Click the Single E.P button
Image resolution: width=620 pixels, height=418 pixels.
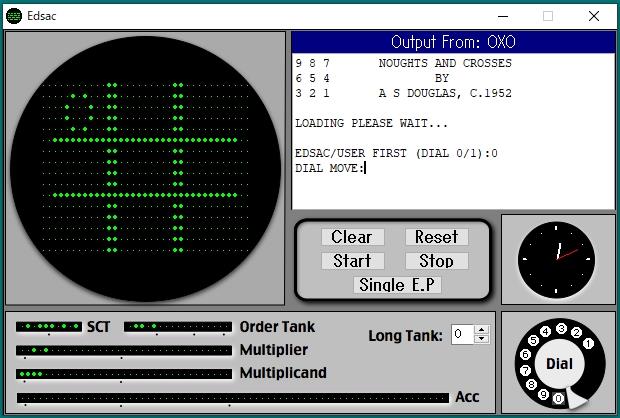point(397,285)
